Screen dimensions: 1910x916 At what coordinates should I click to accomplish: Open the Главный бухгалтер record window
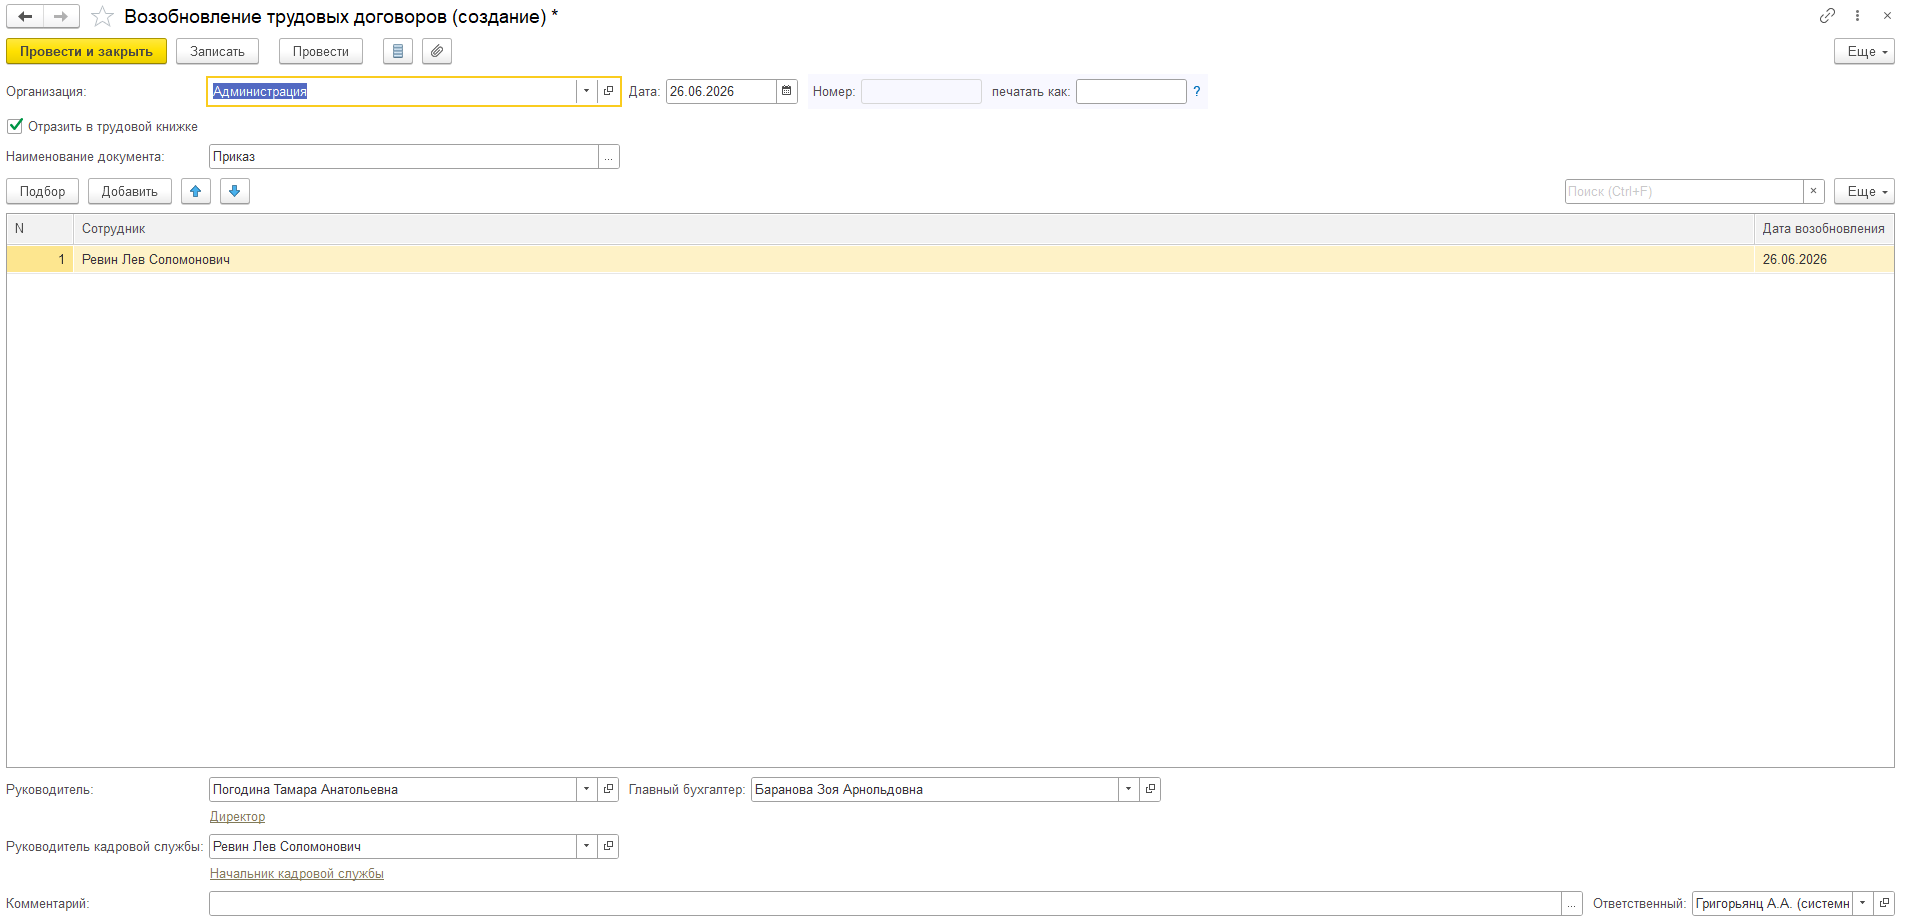(x=1150, y=789)
